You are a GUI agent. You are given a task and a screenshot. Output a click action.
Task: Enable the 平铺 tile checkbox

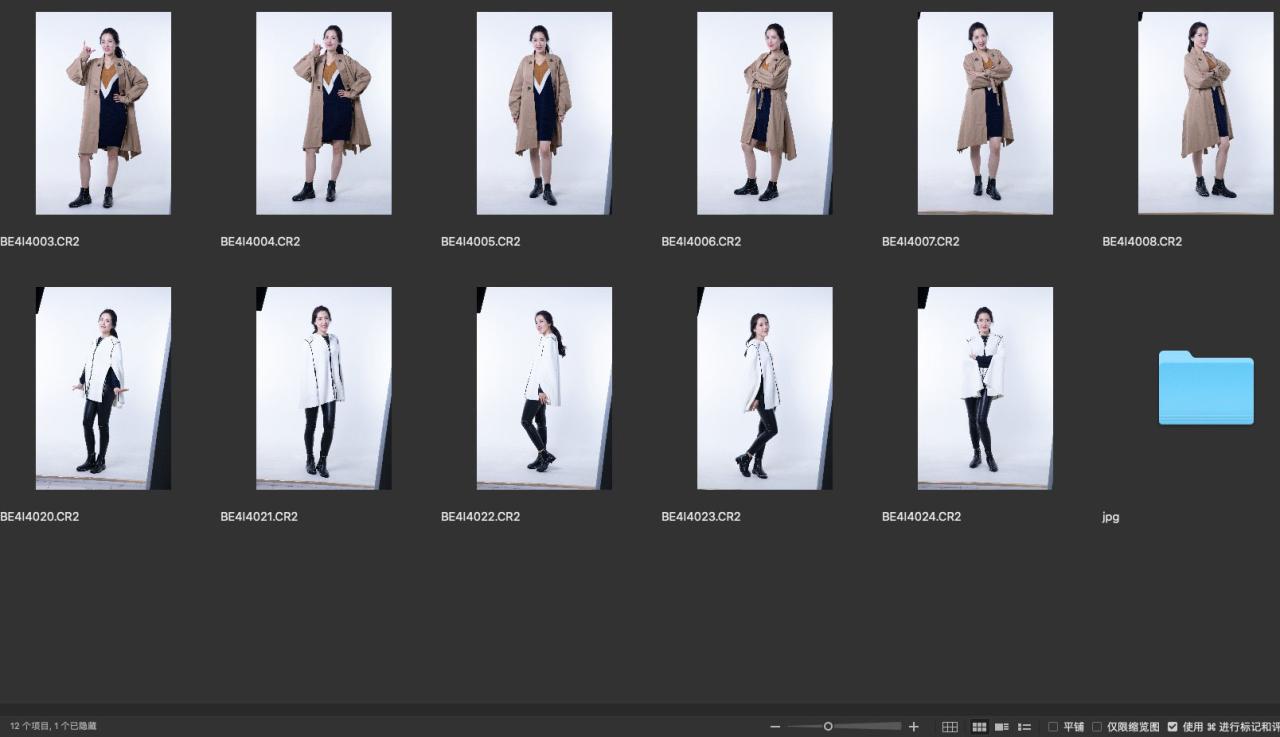tap(1053, 727)
